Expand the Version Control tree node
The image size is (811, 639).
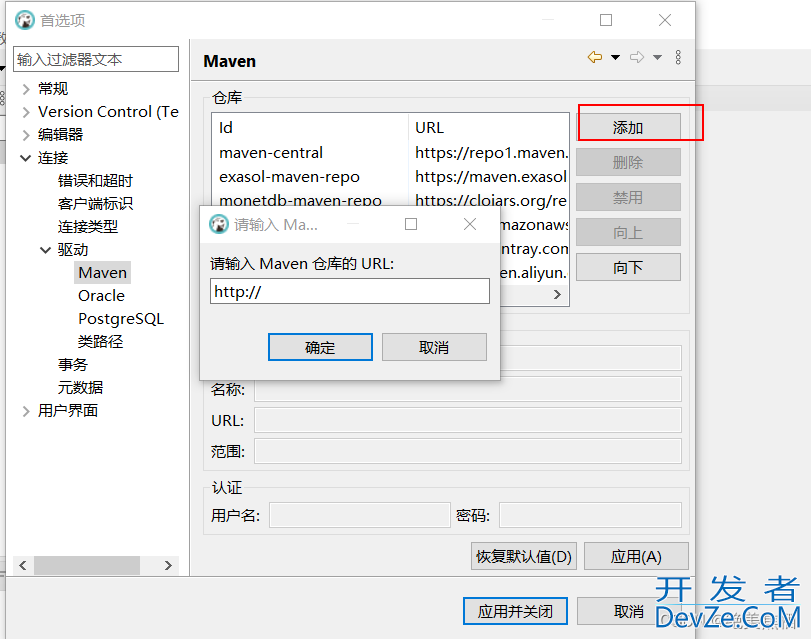pyautogui.click(x=26, y=112)
